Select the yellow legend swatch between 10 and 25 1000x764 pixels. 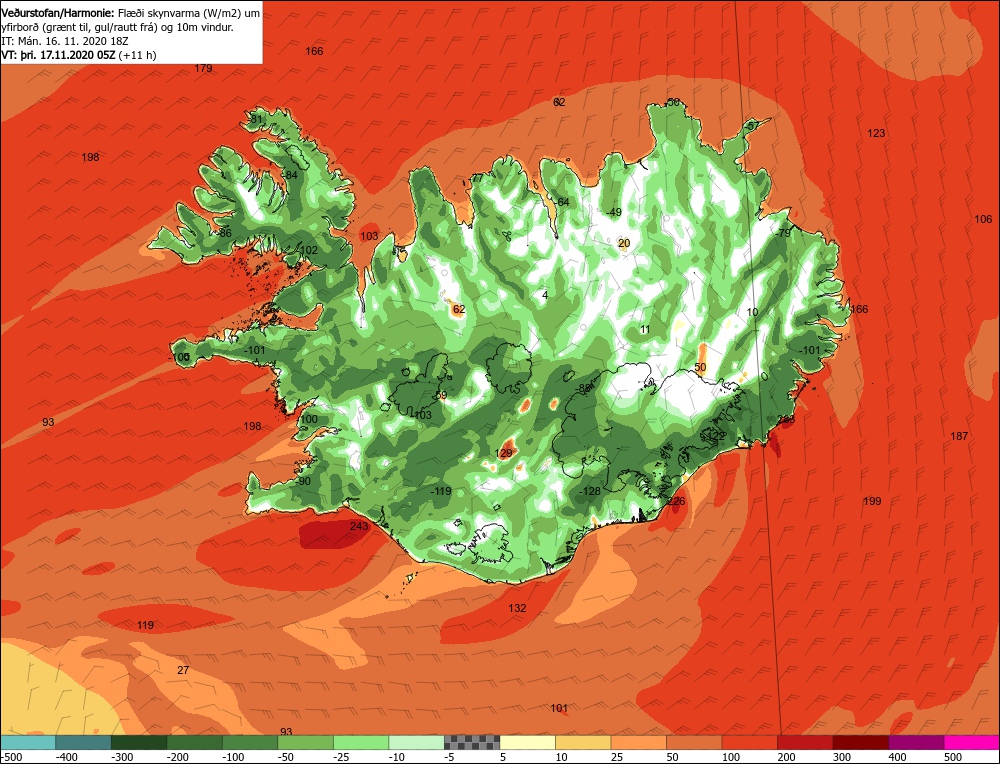[x=582, y=742]
